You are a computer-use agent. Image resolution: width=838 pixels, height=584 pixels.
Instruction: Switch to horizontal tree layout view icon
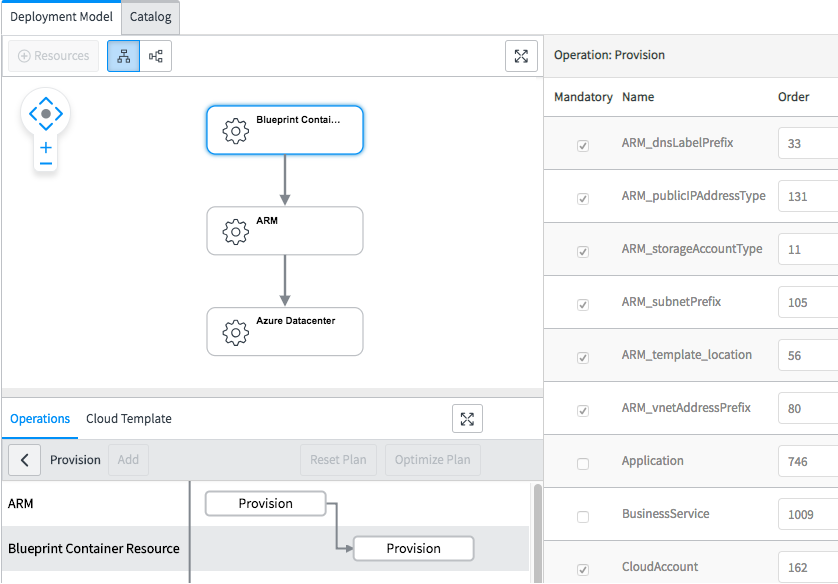click(156, 56)
